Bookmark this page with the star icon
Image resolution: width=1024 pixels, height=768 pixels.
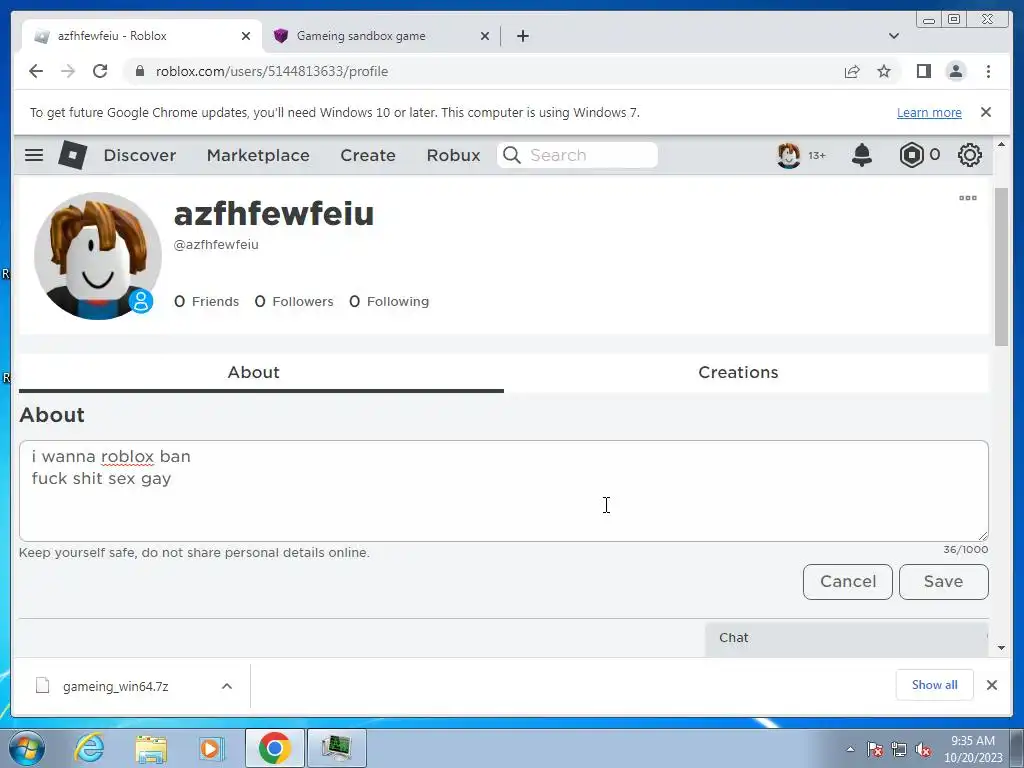click(884, 71)
